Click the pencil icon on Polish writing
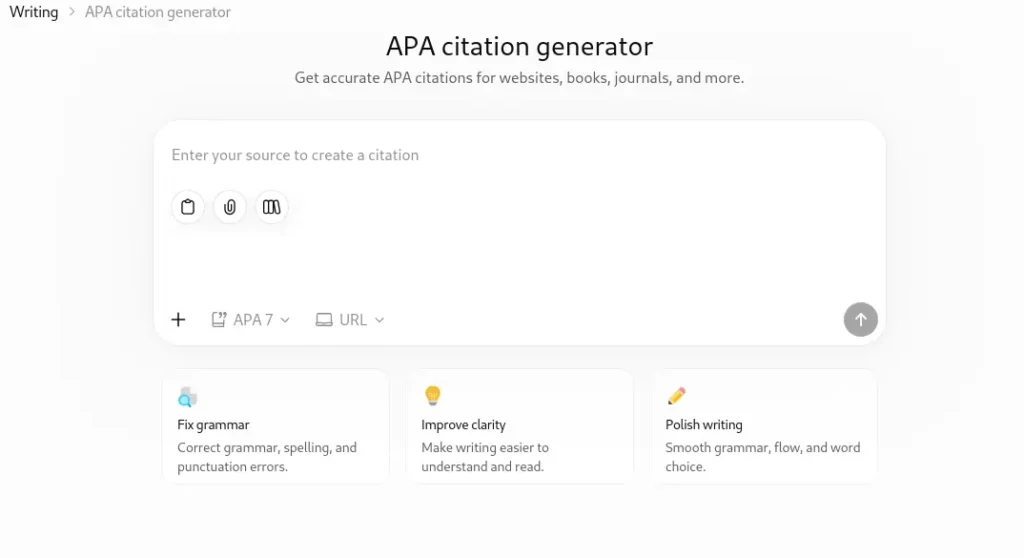The width and height of the screenshot is (1024, 558). pos(677,396)
